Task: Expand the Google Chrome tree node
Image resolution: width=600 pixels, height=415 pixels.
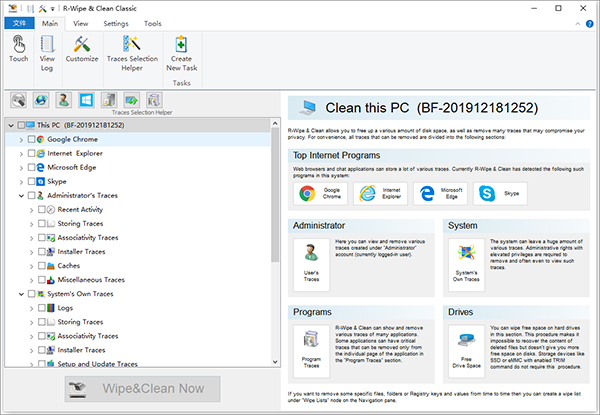Action: (21, 140)
